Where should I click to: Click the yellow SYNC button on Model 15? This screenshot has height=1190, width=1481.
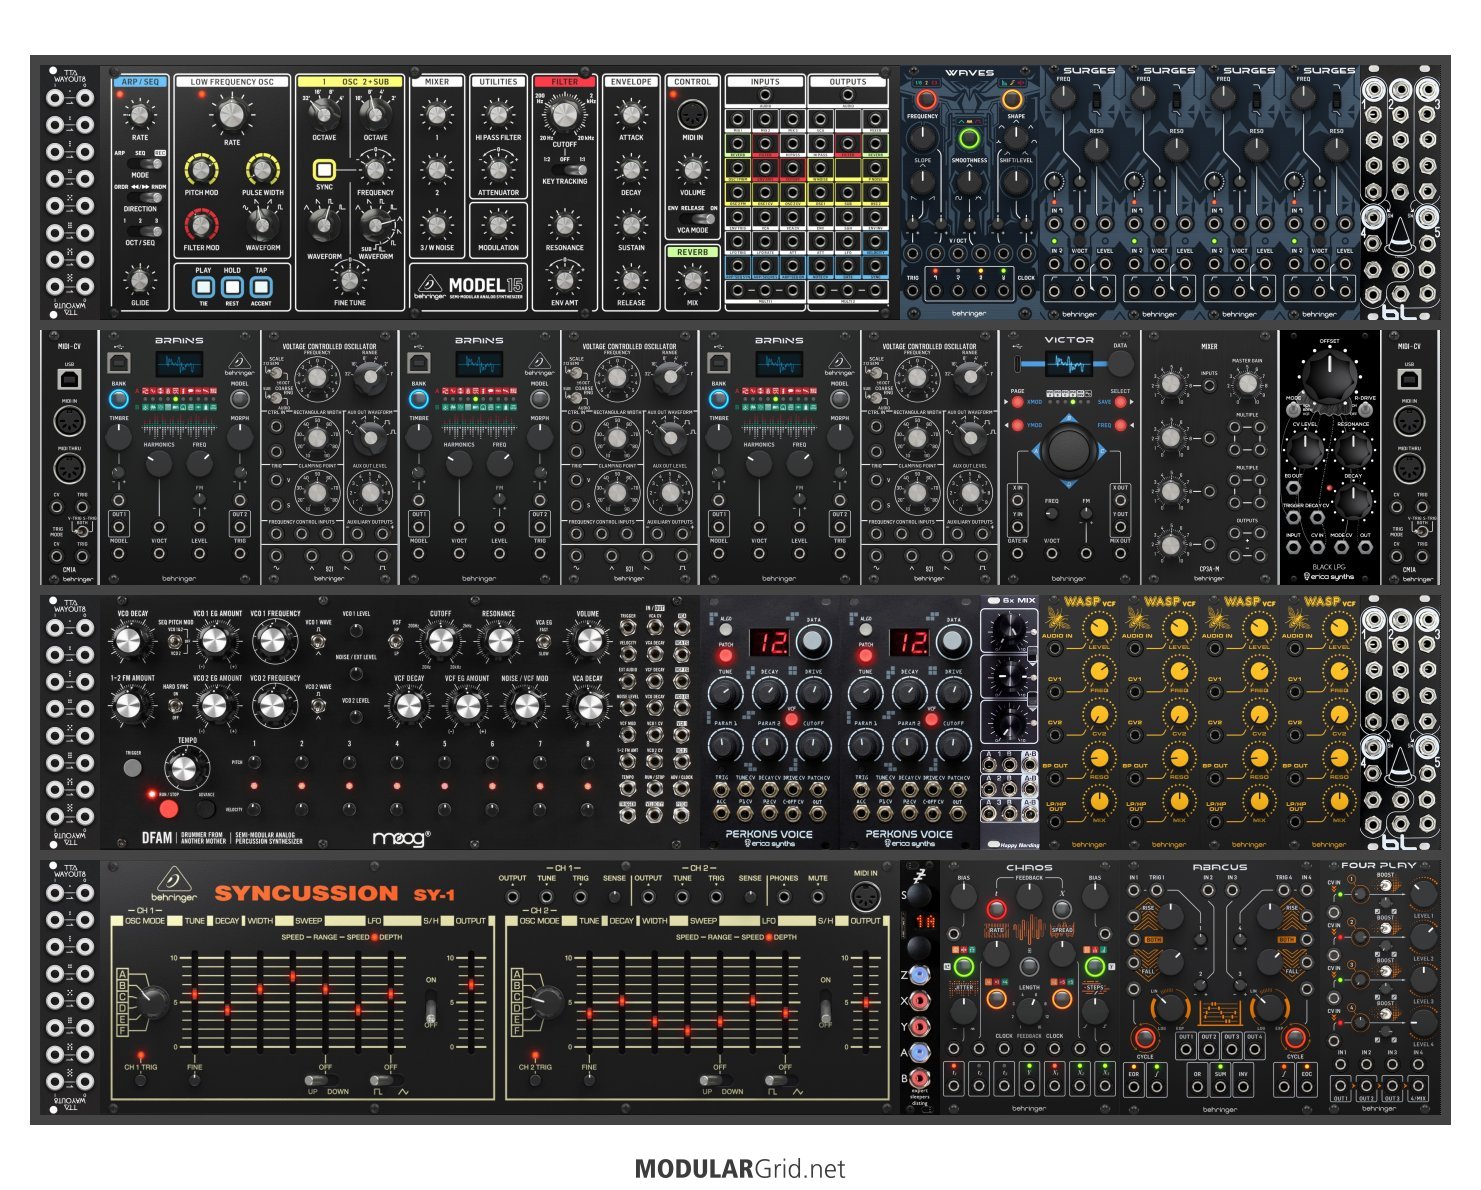(x=324, y=169)
